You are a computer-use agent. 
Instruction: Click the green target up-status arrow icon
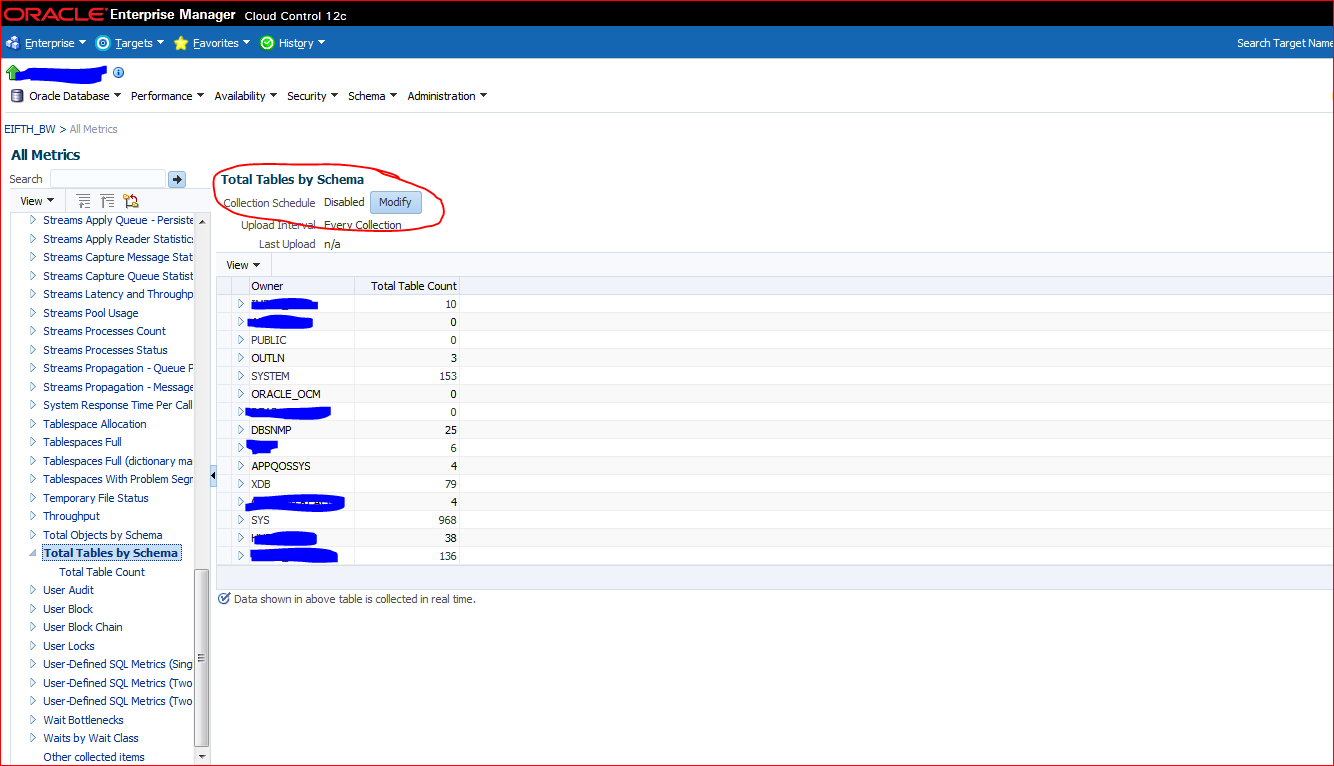coord(13,72)
